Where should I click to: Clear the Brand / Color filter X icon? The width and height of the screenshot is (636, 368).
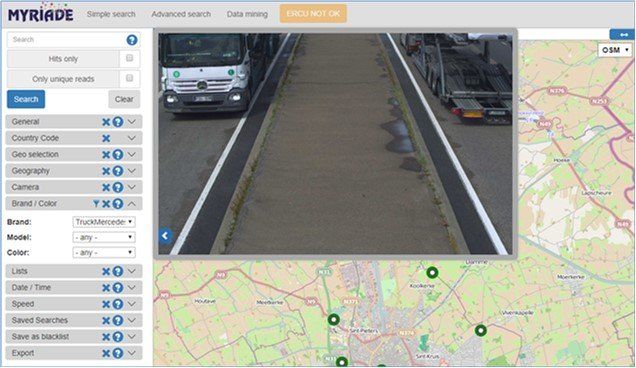[x=106, y=204]
